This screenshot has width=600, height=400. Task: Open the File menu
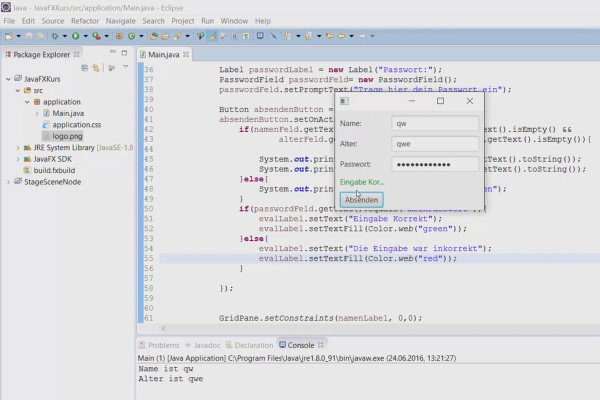click(9, 21)
